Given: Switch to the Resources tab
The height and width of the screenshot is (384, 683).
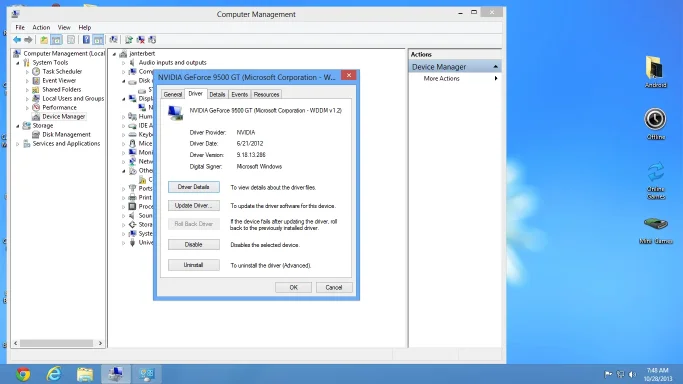Looking at the screenshot, I should (266, 94).
